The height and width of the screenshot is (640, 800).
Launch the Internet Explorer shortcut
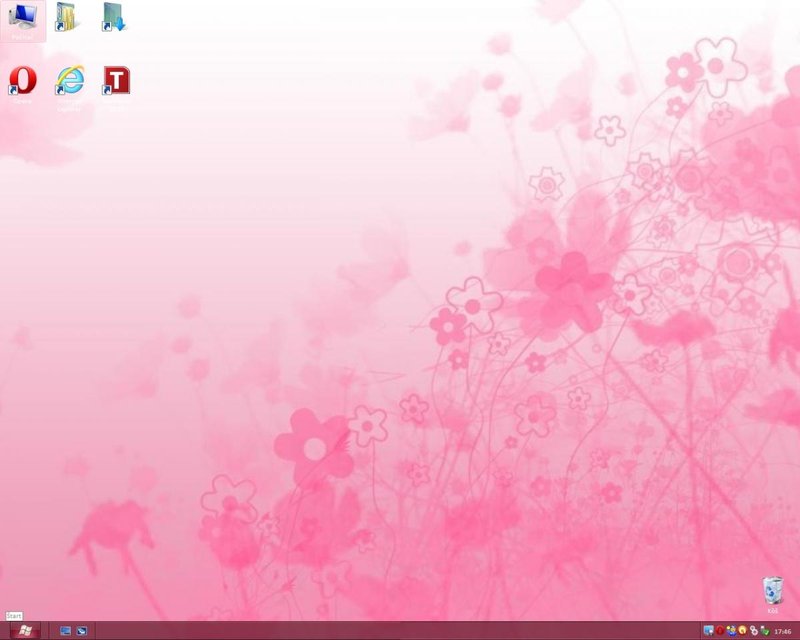[69, 81]
